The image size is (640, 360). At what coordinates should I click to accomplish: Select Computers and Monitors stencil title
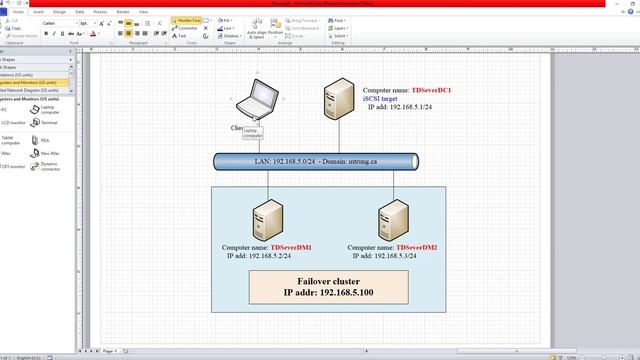click(34, 82)
